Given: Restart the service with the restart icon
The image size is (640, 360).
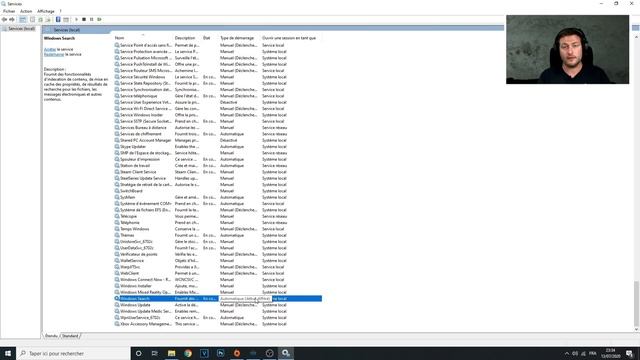Looking at the screenshot, I should coord(99,20).
